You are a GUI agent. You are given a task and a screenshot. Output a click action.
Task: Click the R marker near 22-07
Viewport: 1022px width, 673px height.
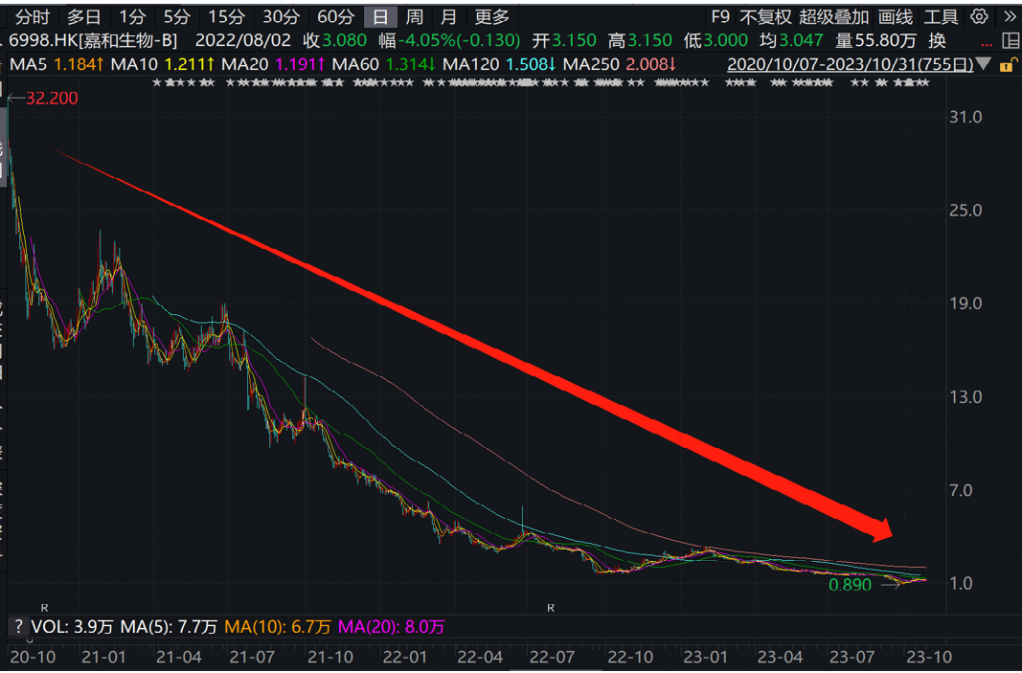click(551, 608)
